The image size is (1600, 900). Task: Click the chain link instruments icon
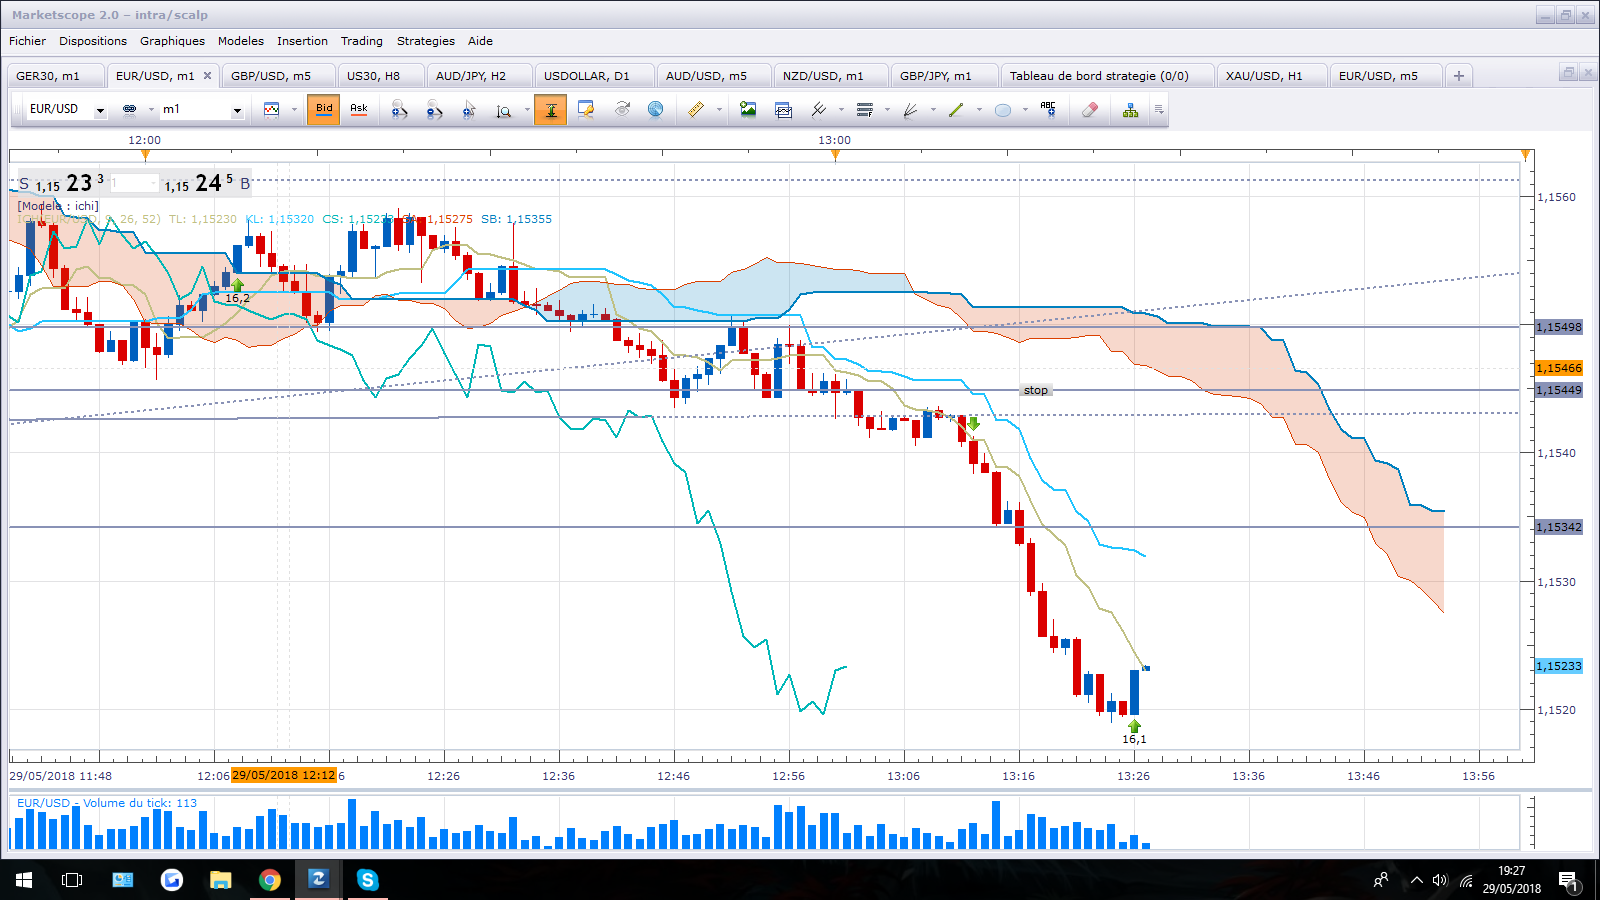click(x=129, y=109)
